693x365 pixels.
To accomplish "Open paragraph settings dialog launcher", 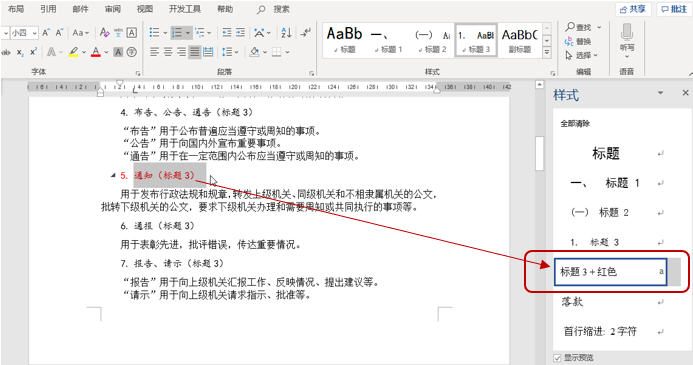I will click(312, 73).
